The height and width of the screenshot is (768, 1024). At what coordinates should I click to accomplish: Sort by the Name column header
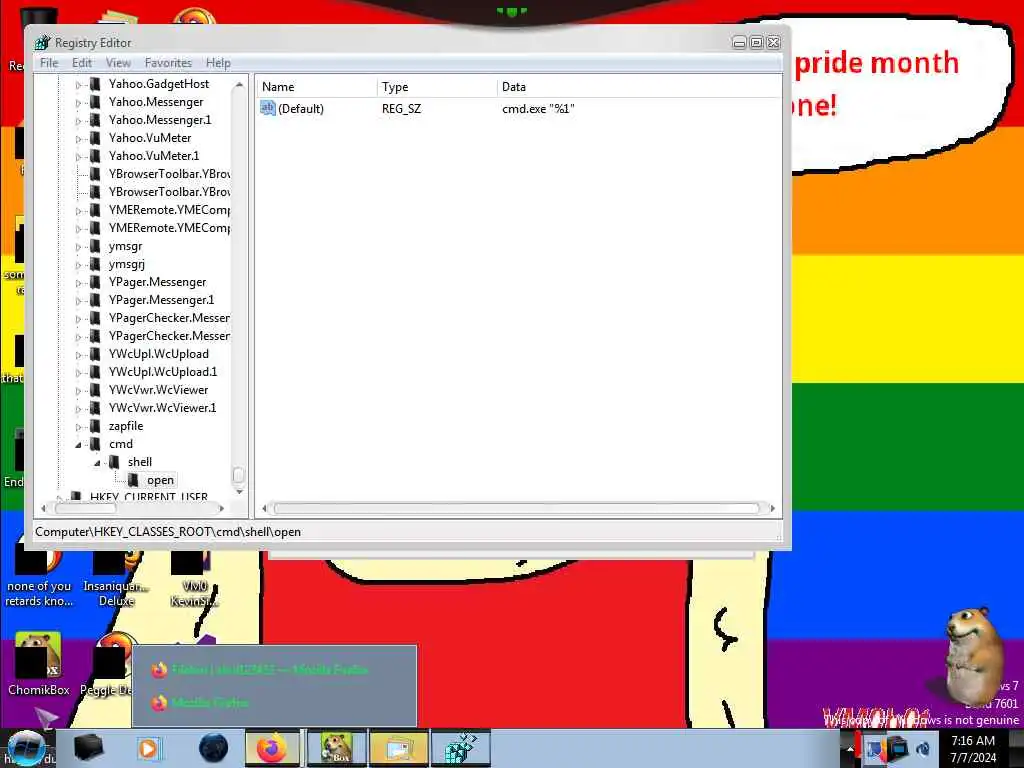(x=316, y=87)
